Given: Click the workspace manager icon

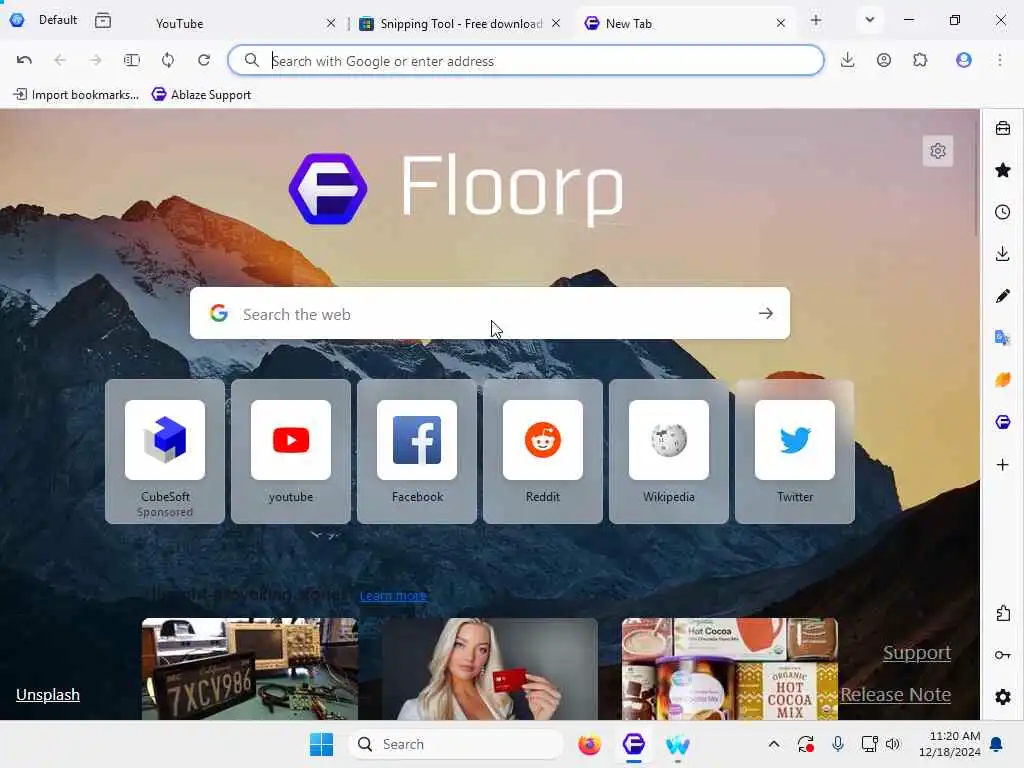Looking at the screenshot, I should click(x=103, y=20).
